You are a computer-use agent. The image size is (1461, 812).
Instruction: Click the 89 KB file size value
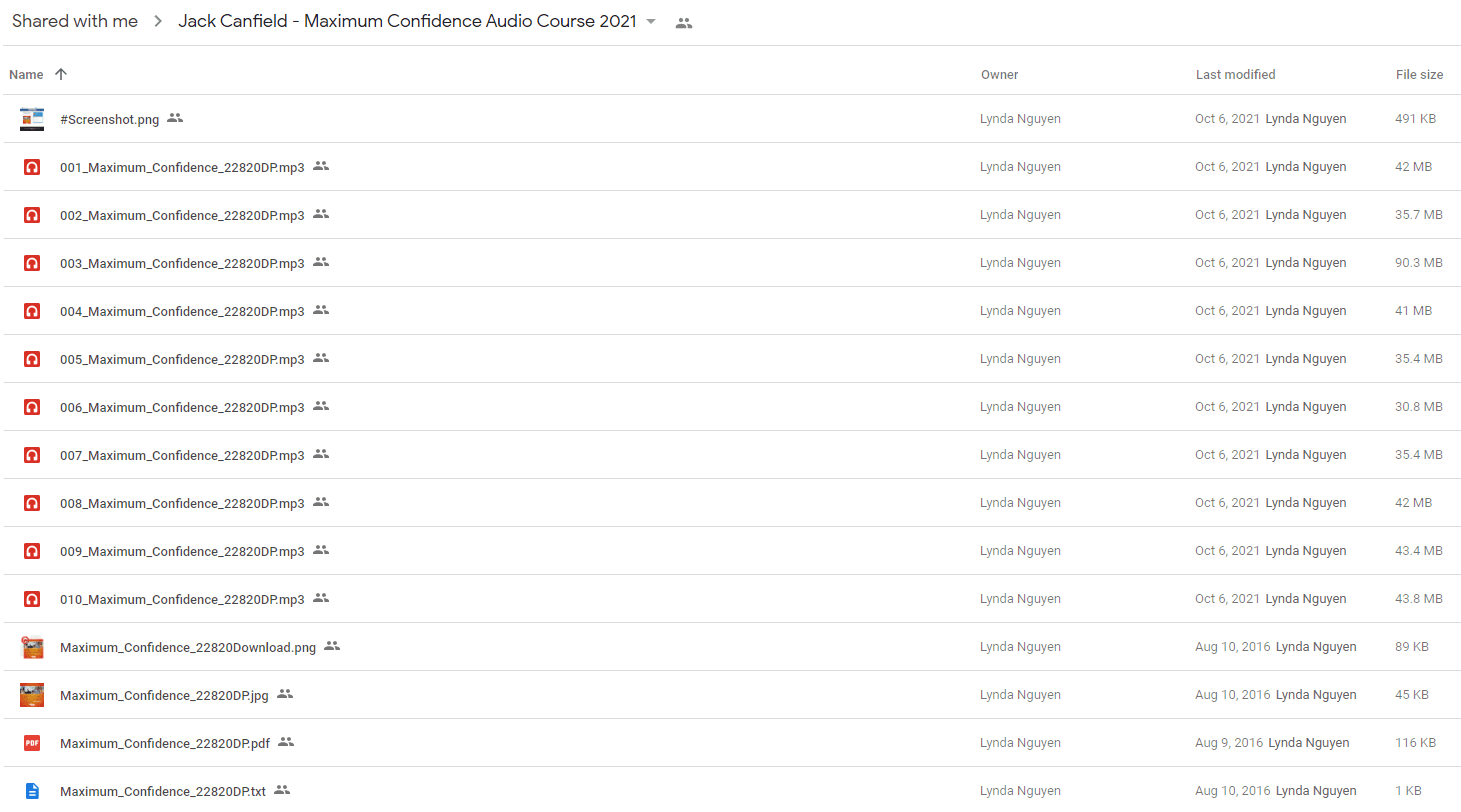coord(1412,647)
